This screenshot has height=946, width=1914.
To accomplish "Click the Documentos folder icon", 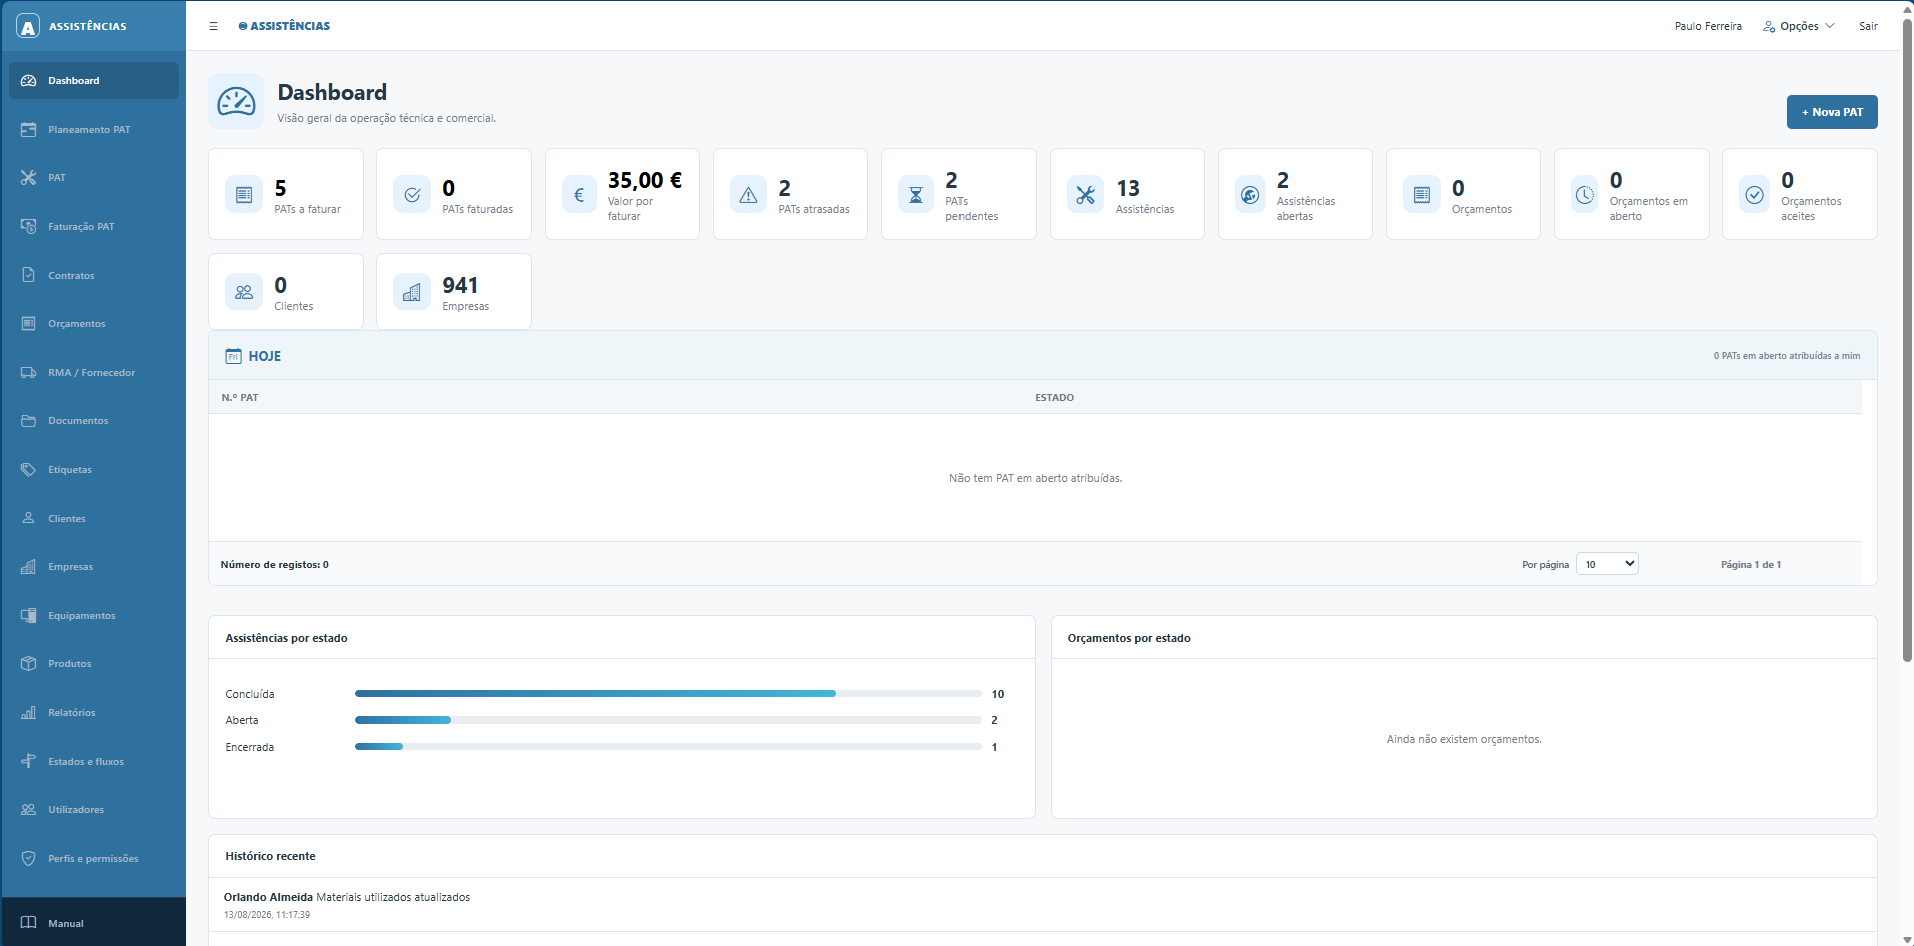I will pos(28,421).
